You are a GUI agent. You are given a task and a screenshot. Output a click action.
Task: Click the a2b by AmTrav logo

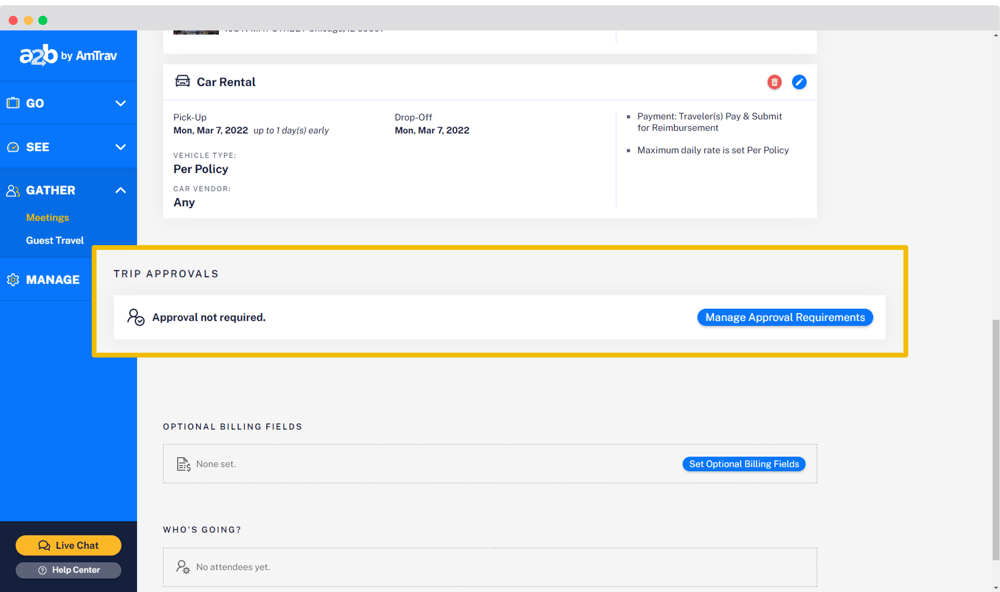tap(68, 56)
